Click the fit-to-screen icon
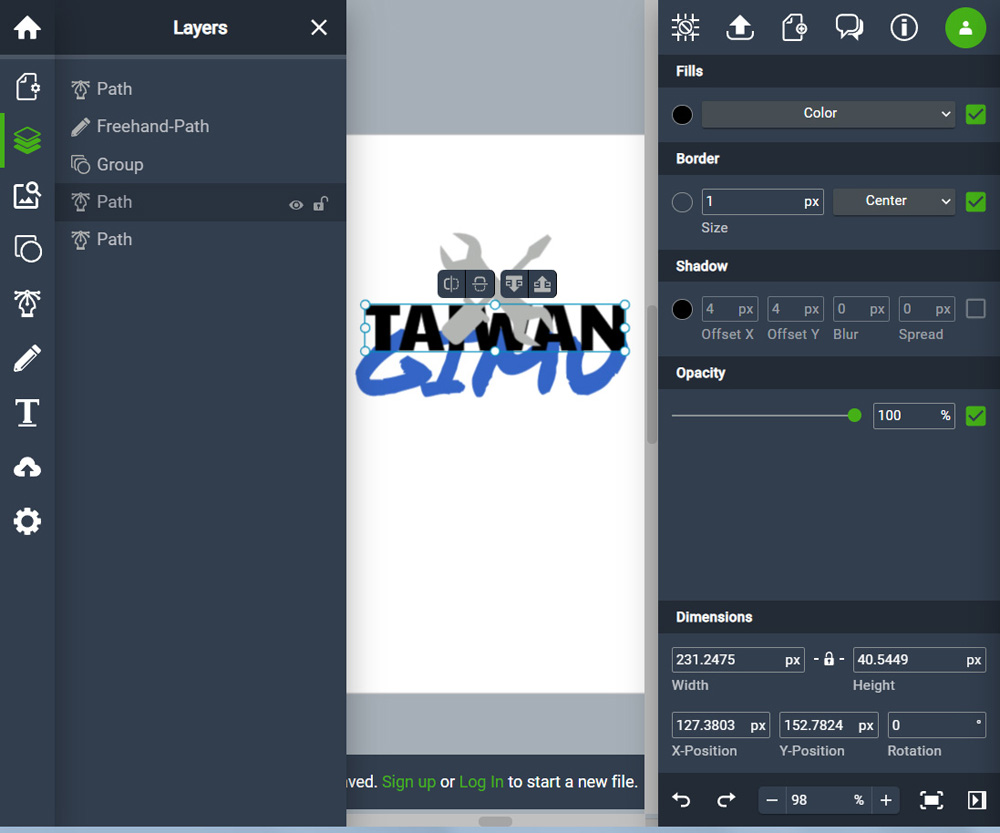The width and height of the screenshot is (1000, 833). point(931,800)
